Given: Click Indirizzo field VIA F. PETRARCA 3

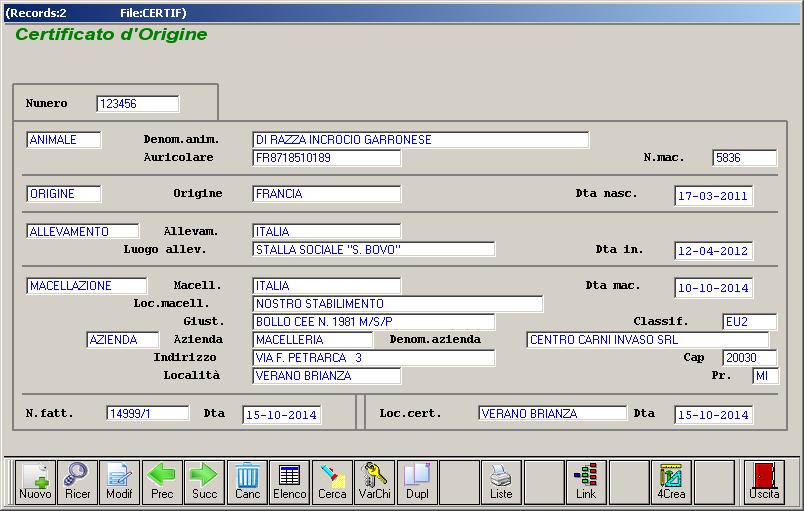Looking at the screenshot, I should (x=373, y=357).
